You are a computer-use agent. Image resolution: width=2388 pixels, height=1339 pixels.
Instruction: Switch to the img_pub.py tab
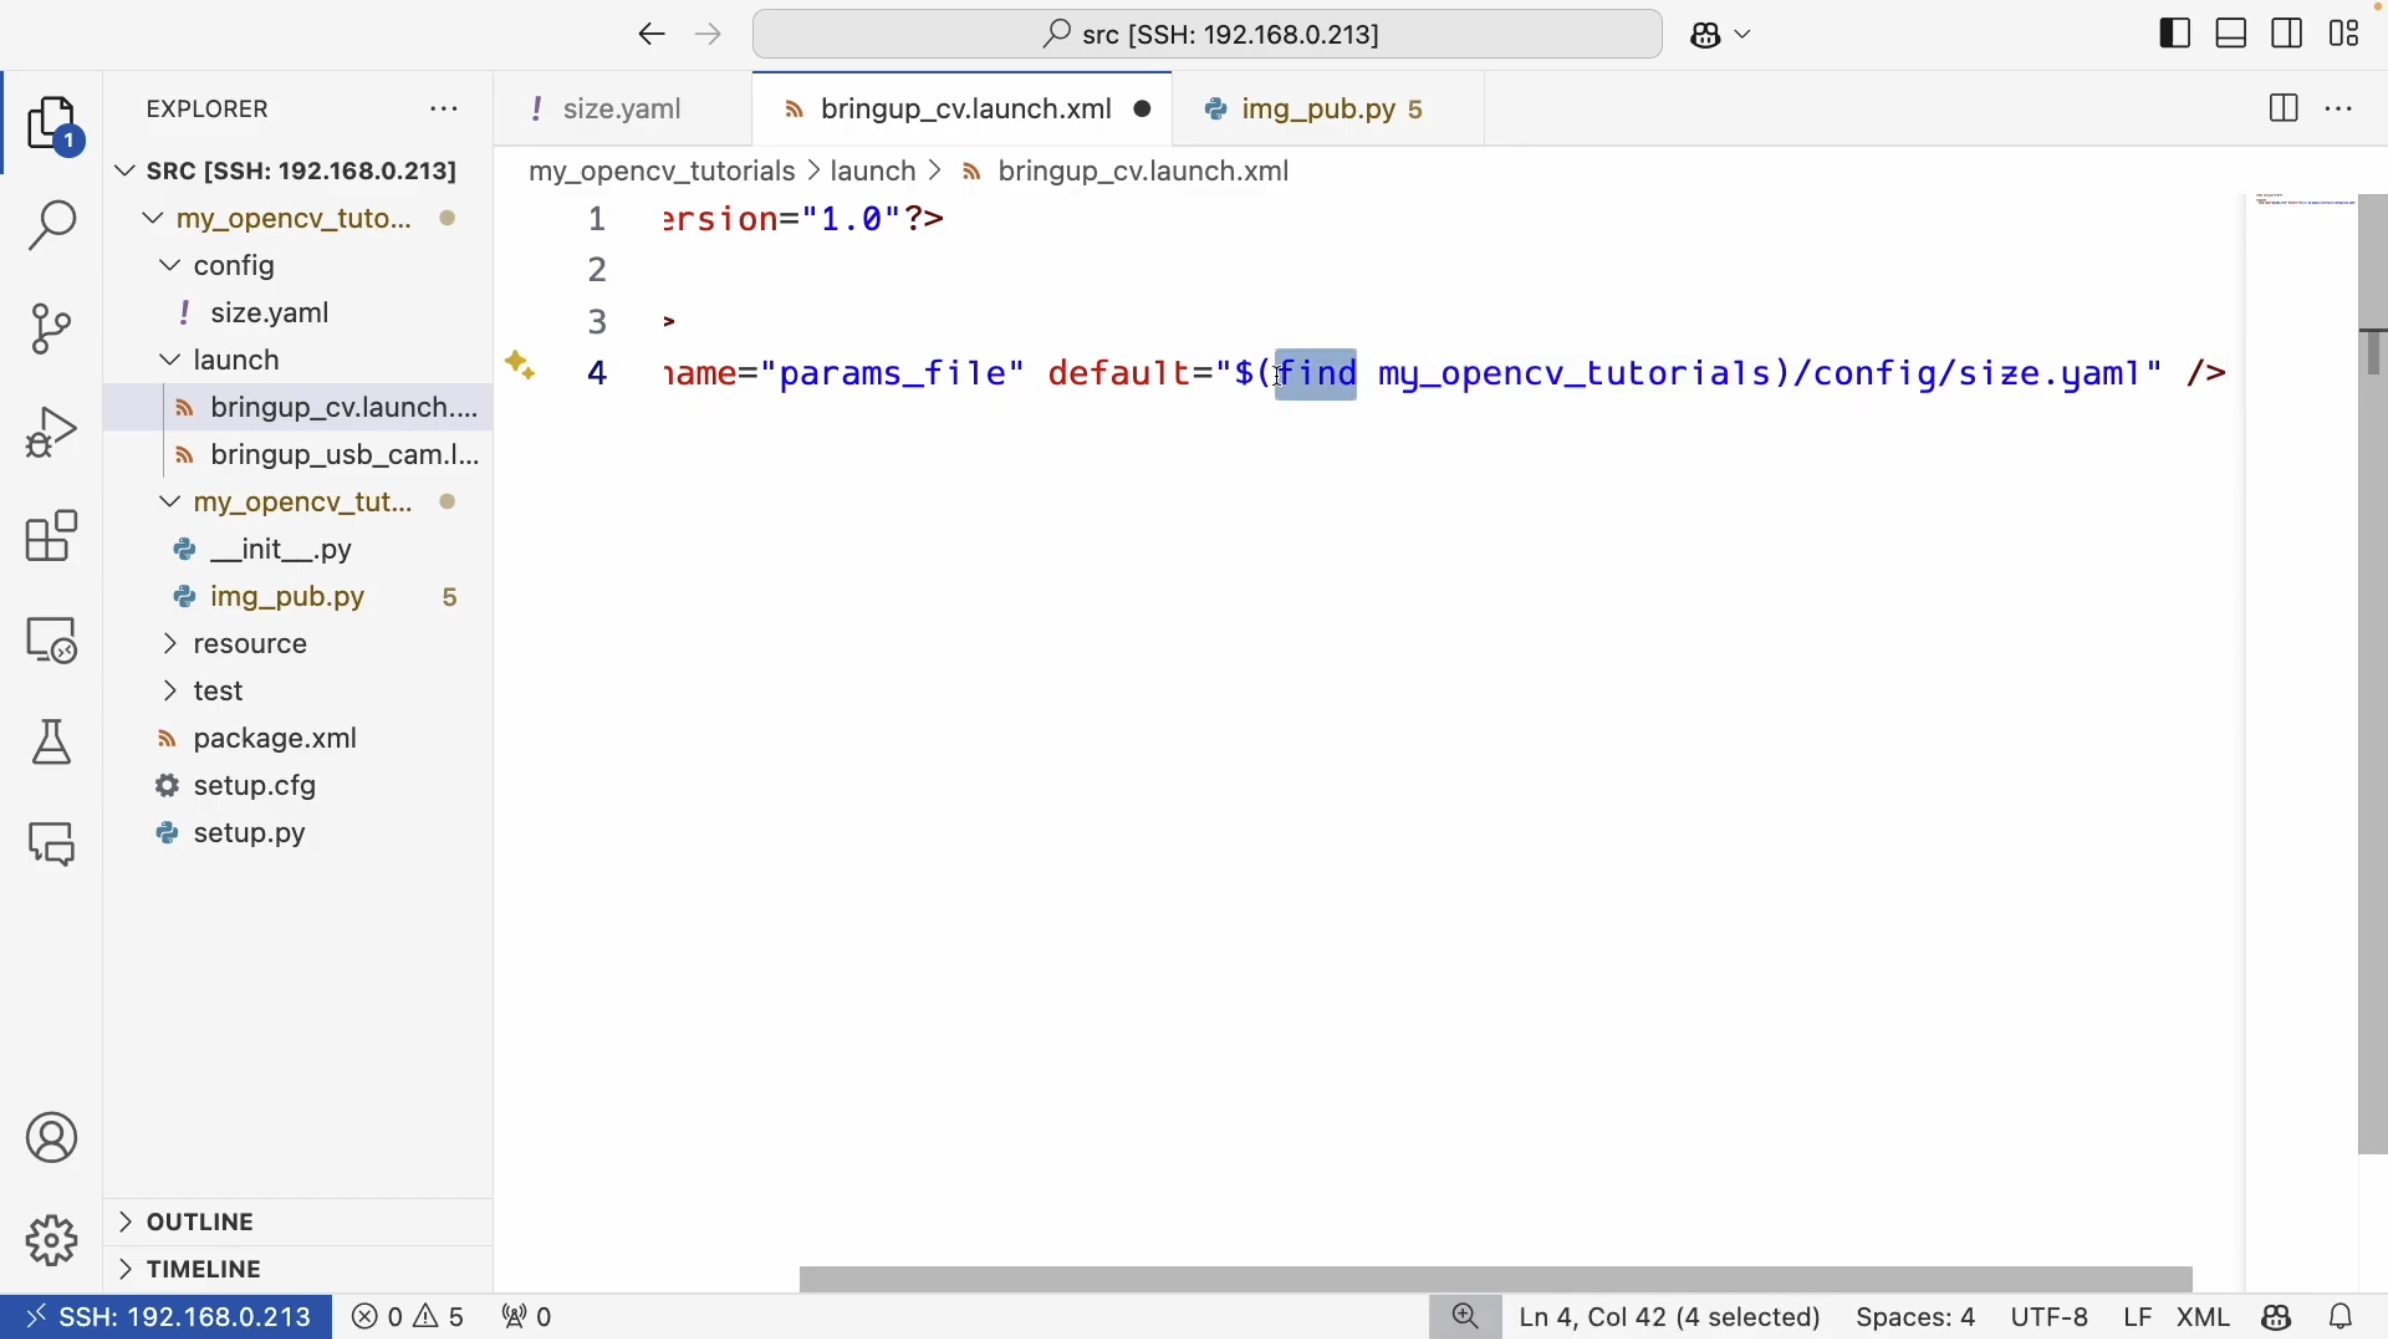[x=1317, y=109]
